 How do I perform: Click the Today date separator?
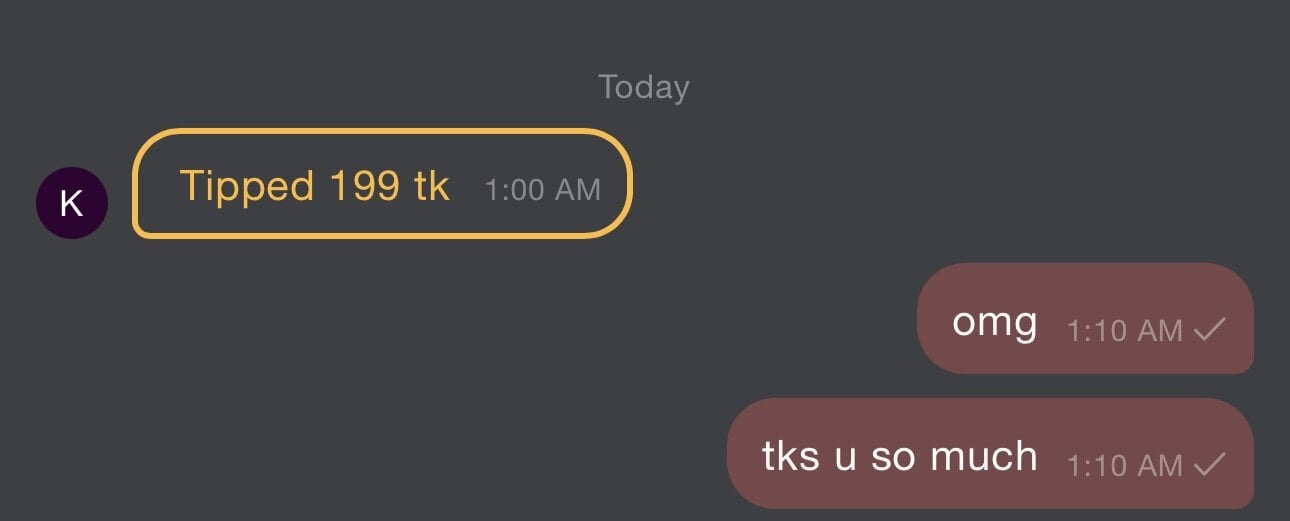pos(644,88)
